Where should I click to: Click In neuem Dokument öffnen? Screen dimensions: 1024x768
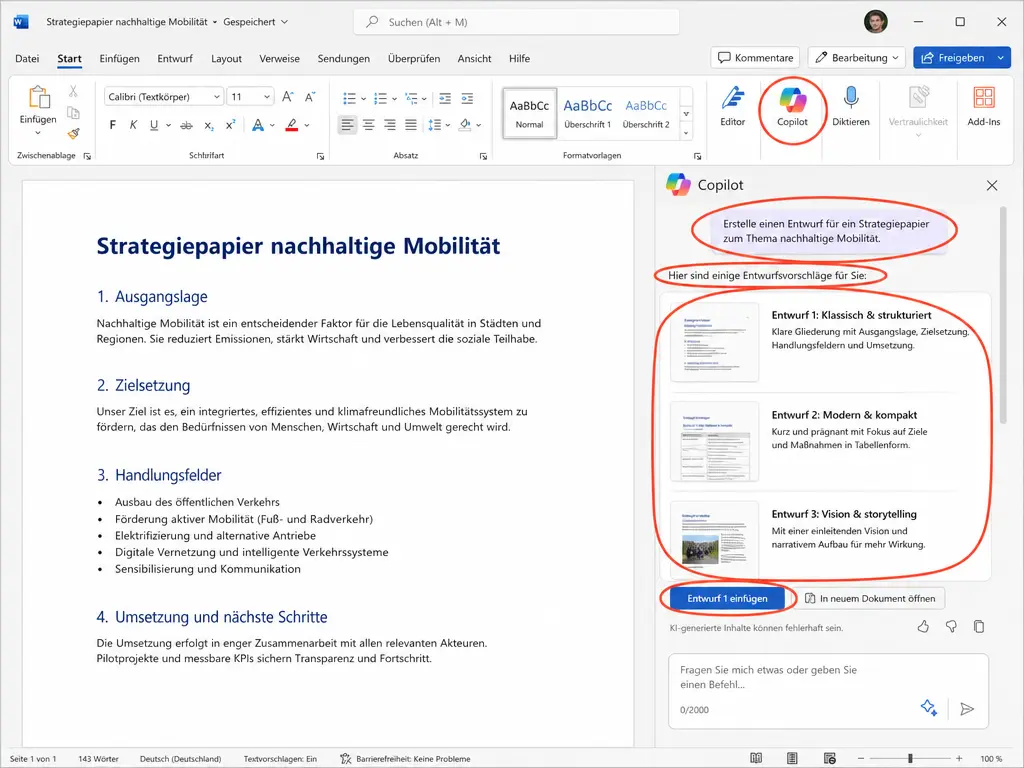tap(870, 598)
